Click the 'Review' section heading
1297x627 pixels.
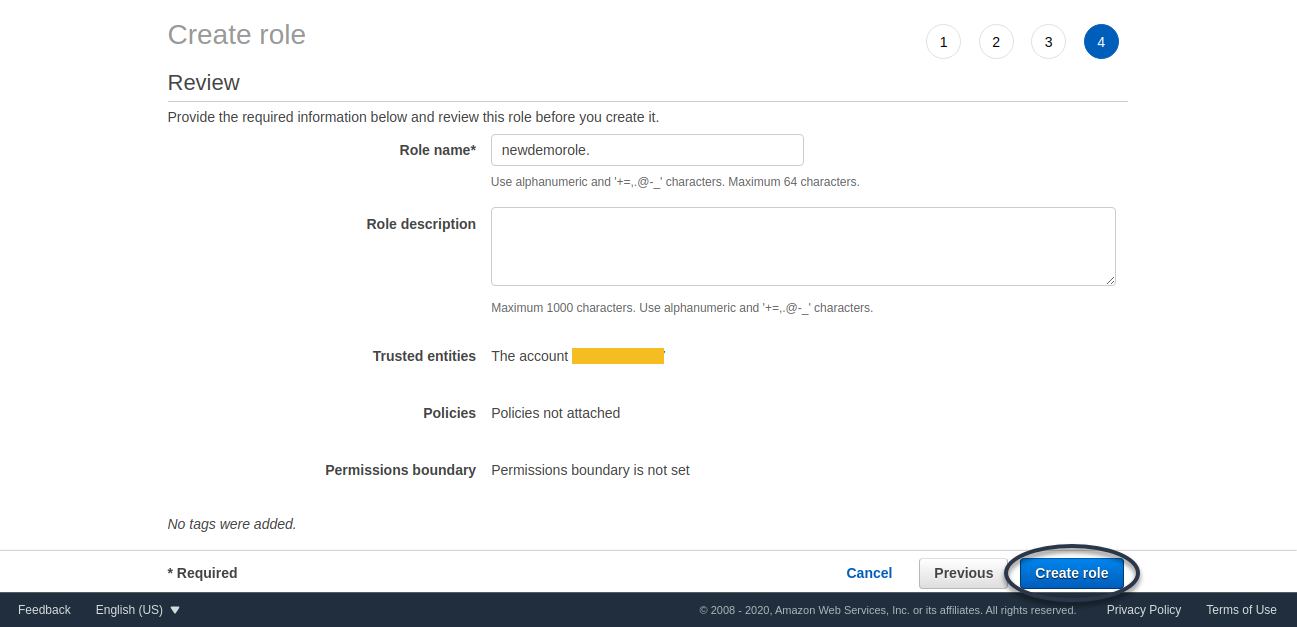(204, 82)
